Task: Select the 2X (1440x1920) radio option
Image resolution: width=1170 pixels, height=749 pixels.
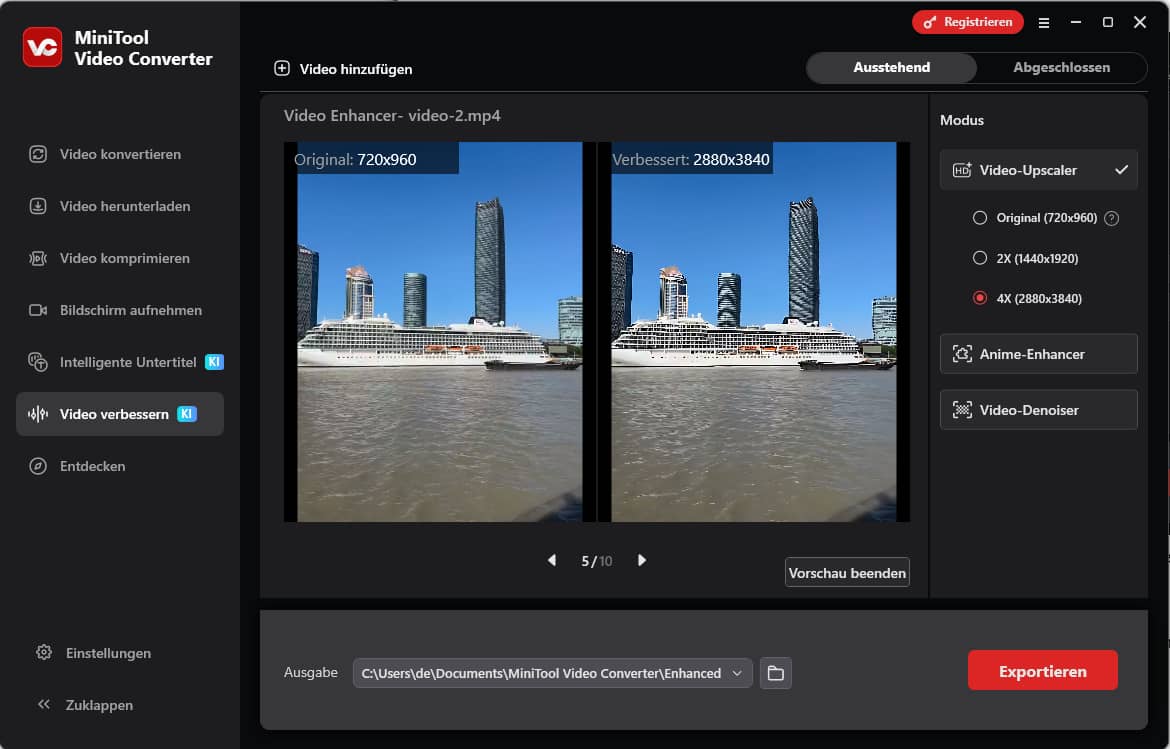Action: pyautogui.click(x=980, y=258)
